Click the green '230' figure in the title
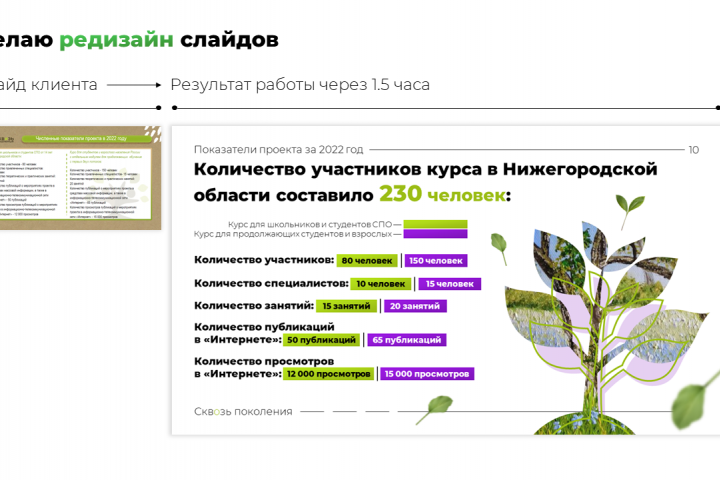 coord(400,193)
